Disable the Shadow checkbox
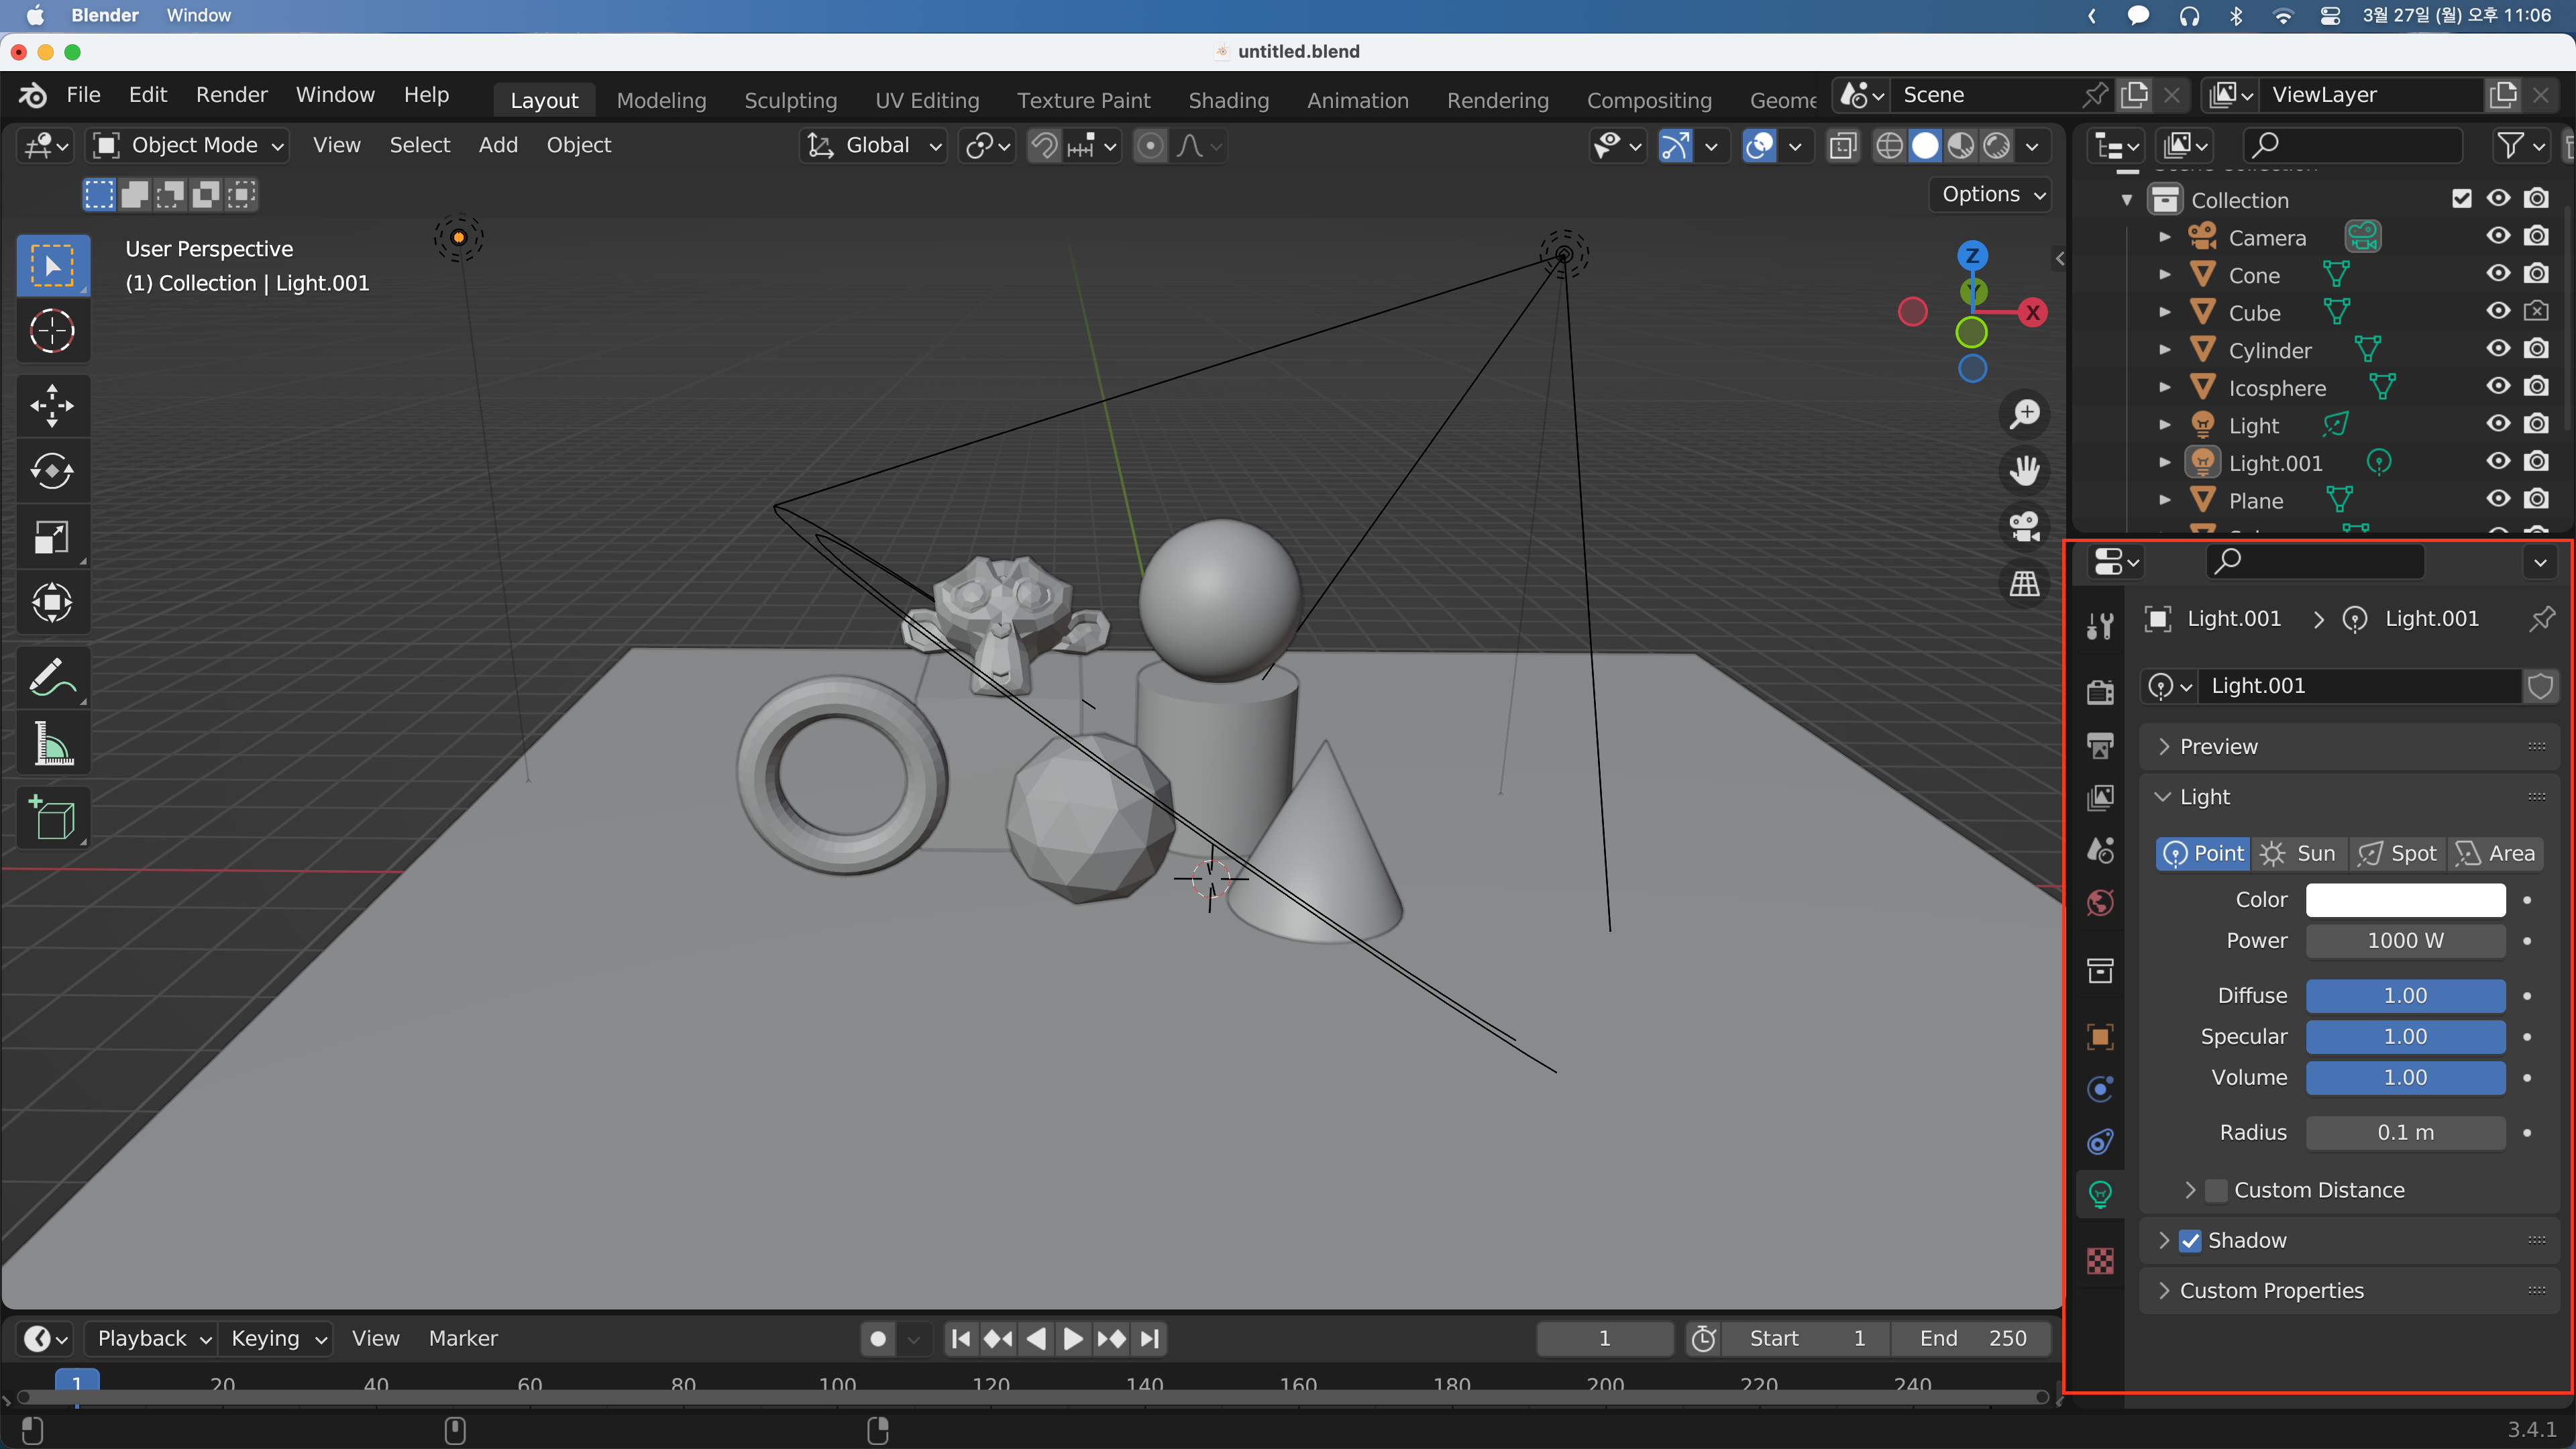 [x=2190, y=1241]
